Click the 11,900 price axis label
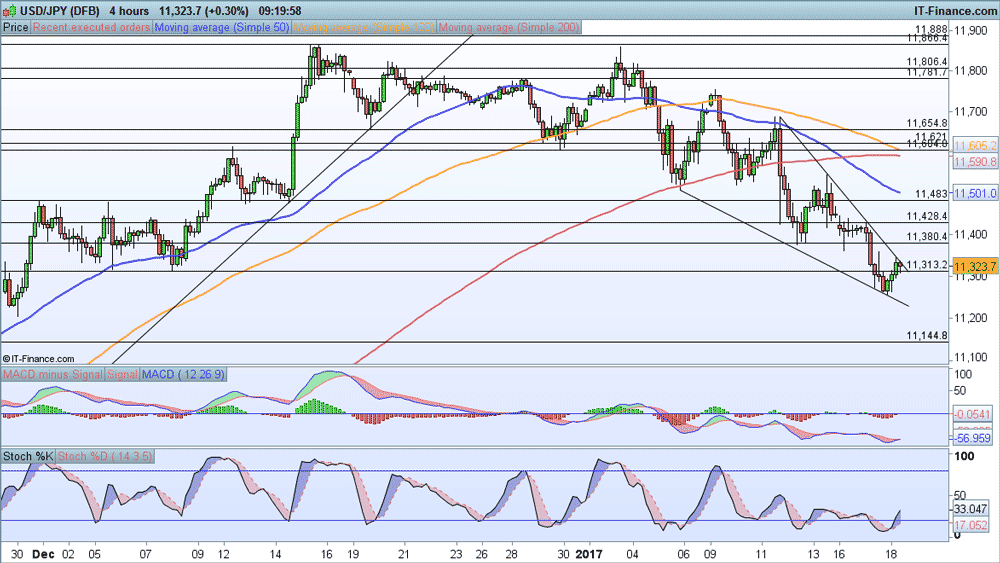The image size is (1000, 563). click(x=970, y=30)
